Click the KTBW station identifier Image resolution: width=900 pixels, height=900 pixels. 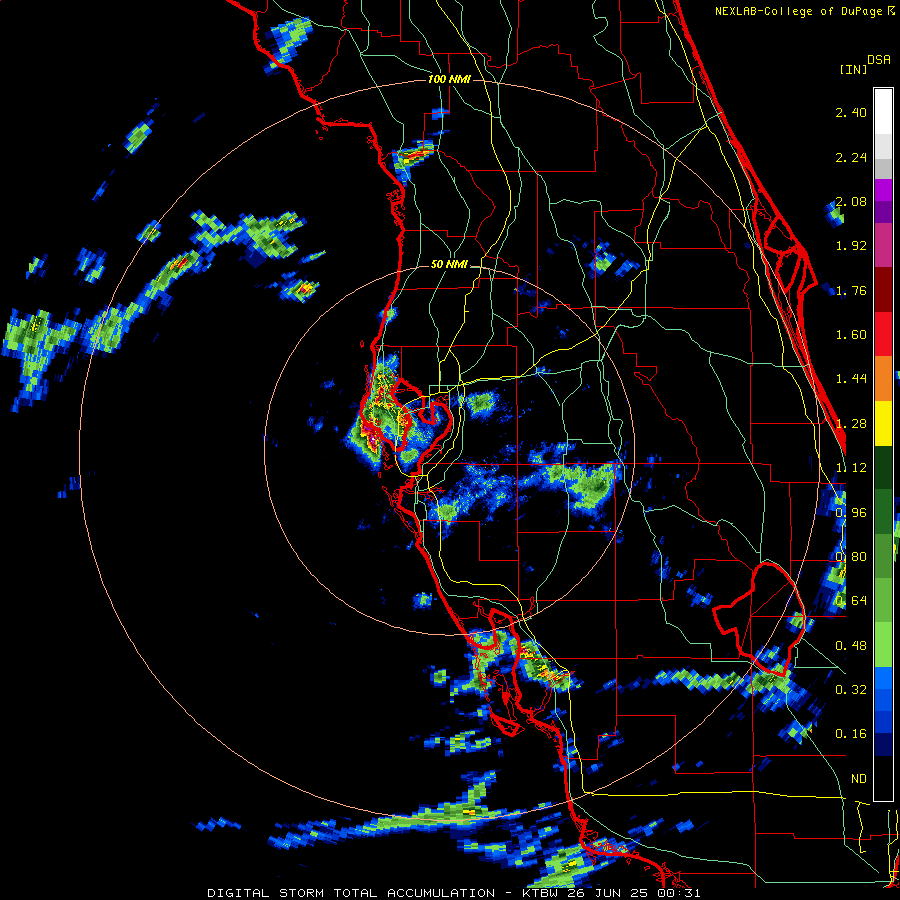pyautogui.click(x=542, y=893)
